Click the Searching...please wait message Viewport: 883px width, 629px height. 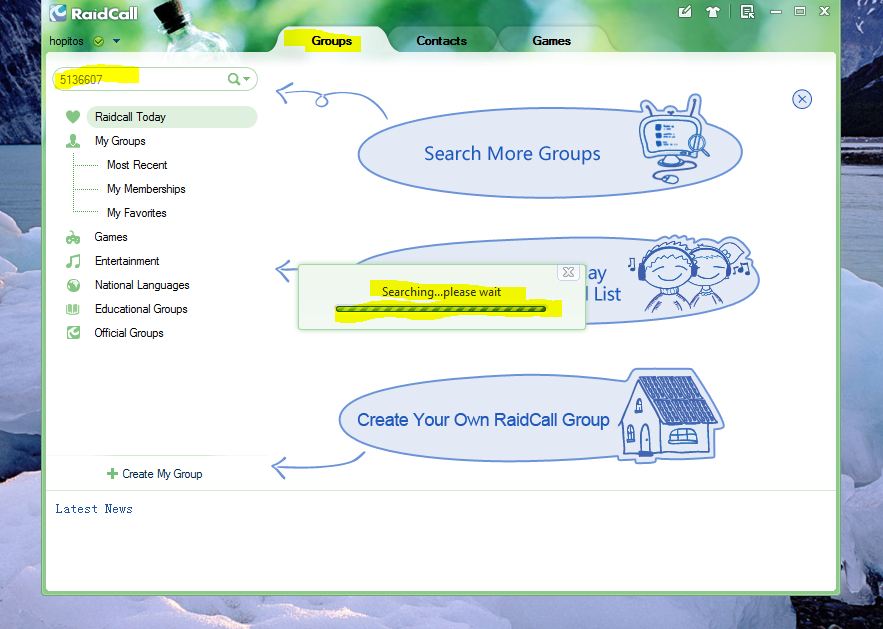pos(442,292)
